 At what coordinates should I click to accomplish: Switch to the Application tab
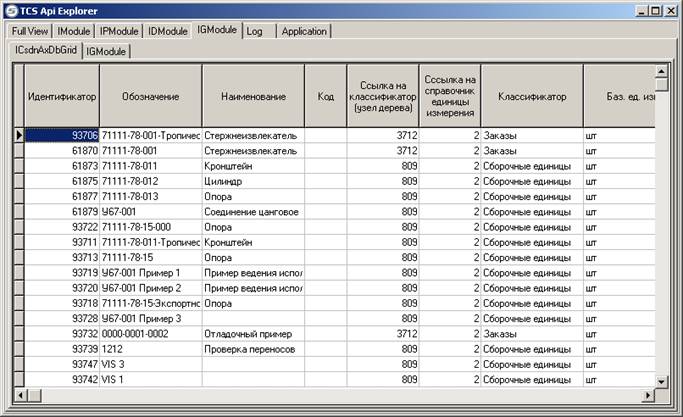(x=304, y=31)
